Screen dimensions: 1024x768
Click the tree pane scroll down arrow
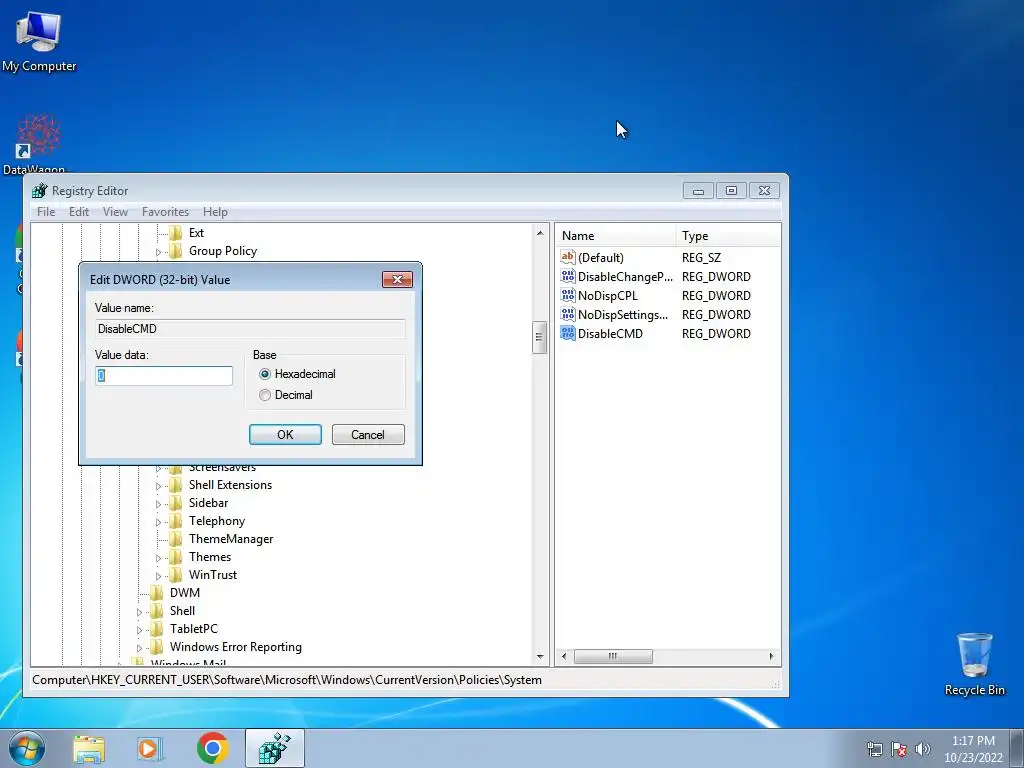click(x=540, y=656)
